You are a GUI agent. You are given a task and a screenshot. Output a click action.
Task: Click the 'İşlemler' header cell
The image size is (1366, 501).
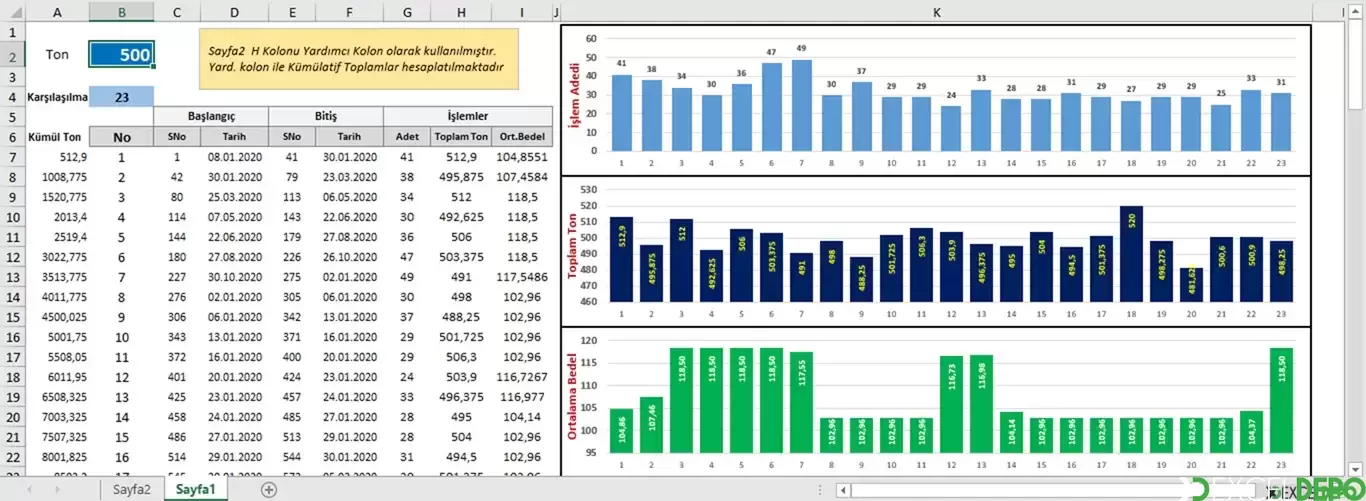click(468, 116)
